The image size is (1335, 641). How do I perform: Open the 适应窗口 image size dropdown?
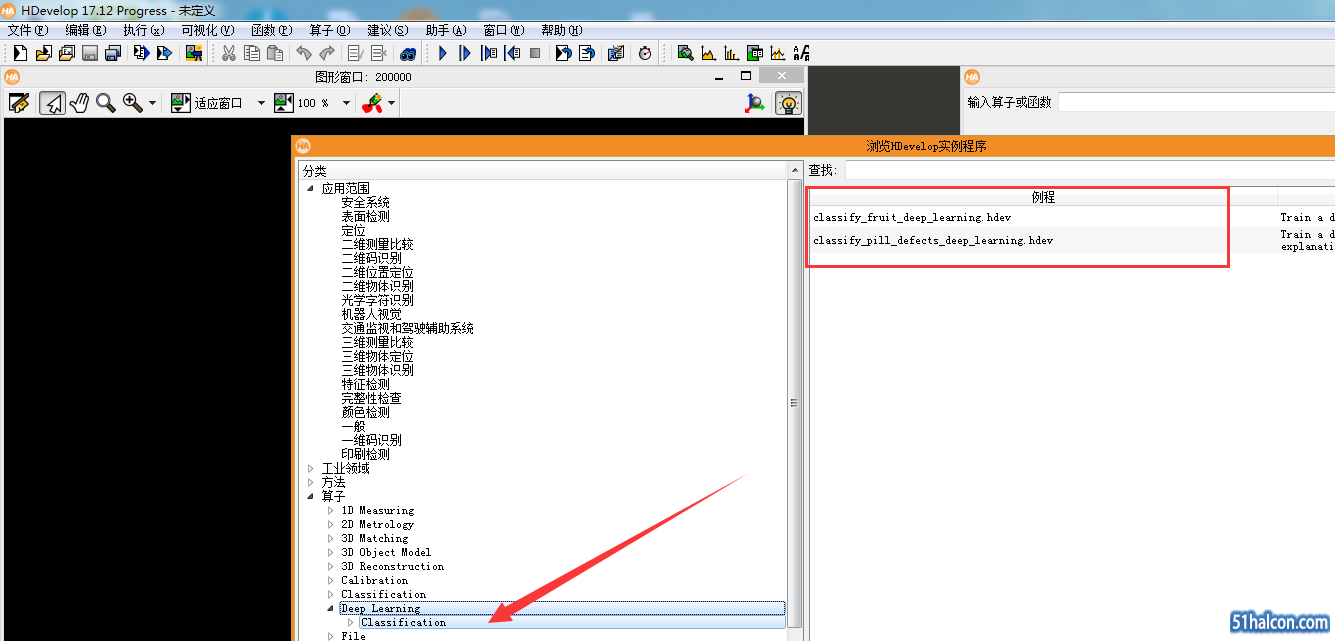(x=261, y=103)
